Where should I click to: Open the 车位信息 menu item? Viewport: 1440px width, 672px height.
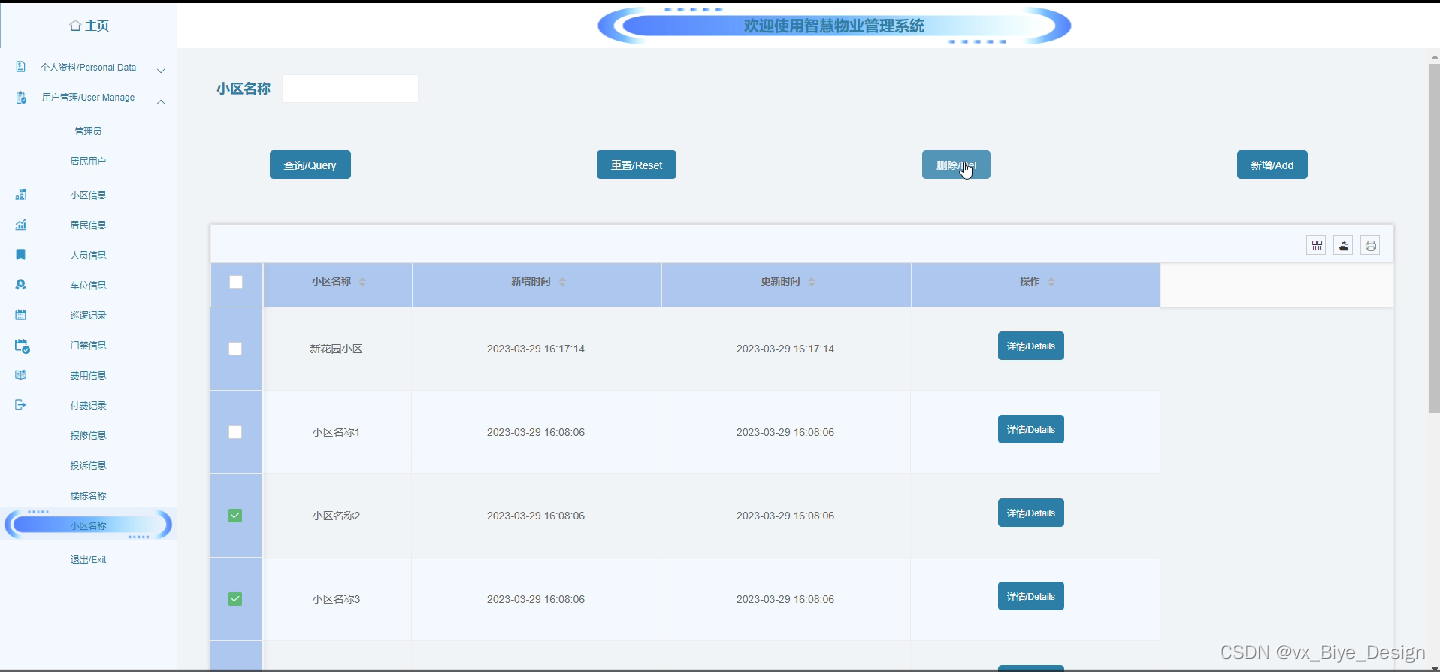[88, 285]
